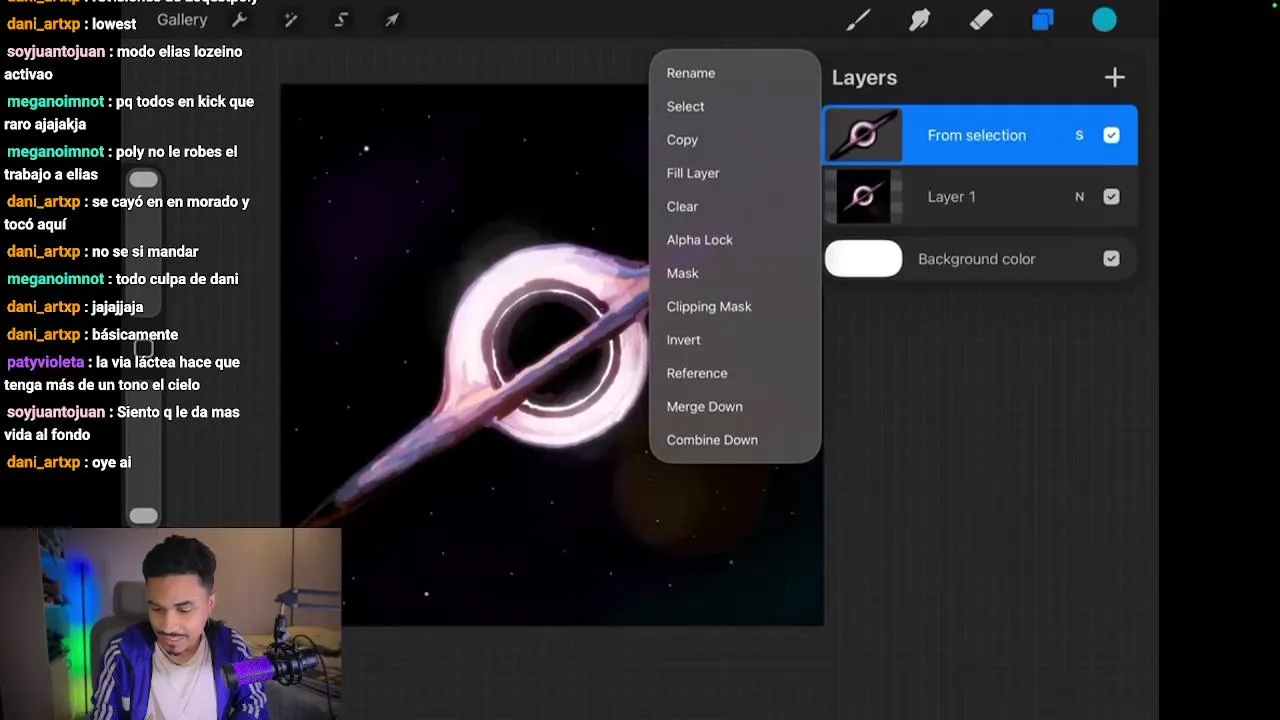Screen dimensions: 1280x720
Task: Click the brush opacity slider handle
Action: [x=144, y=516]
